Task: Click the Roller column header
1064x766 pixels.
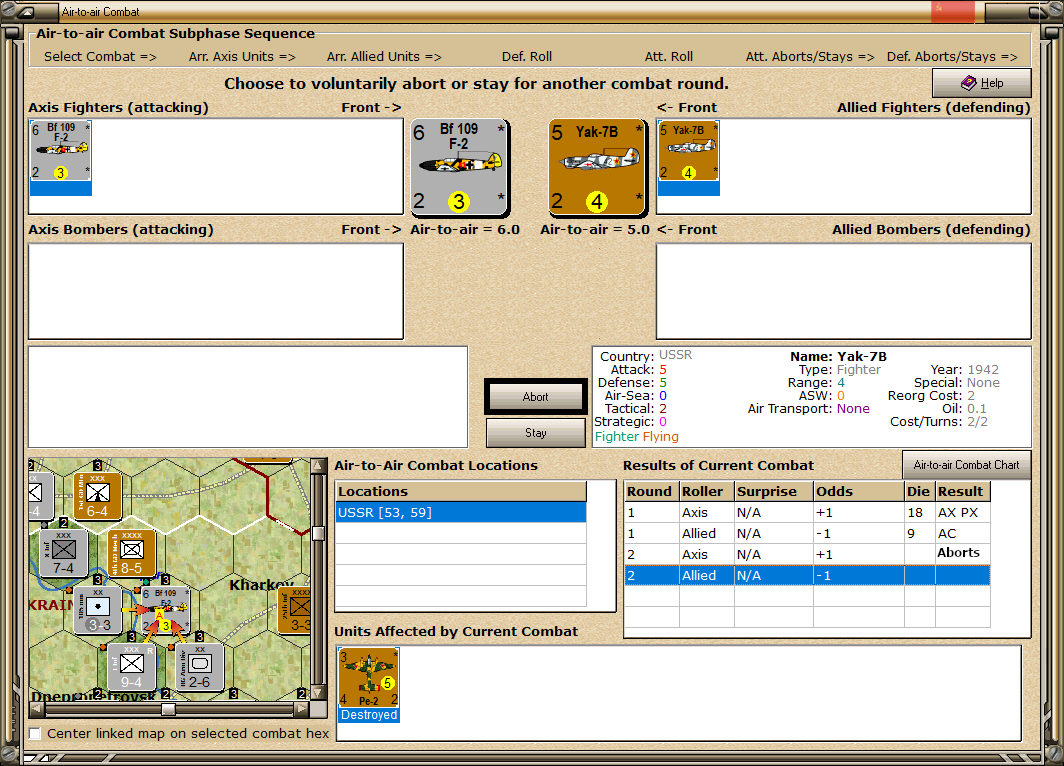Action: pos(706,491)
